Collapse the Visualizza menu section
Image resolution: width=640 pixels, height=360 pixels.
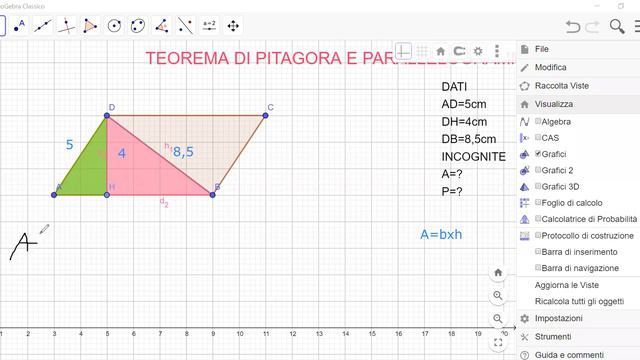tap(578, 104)
